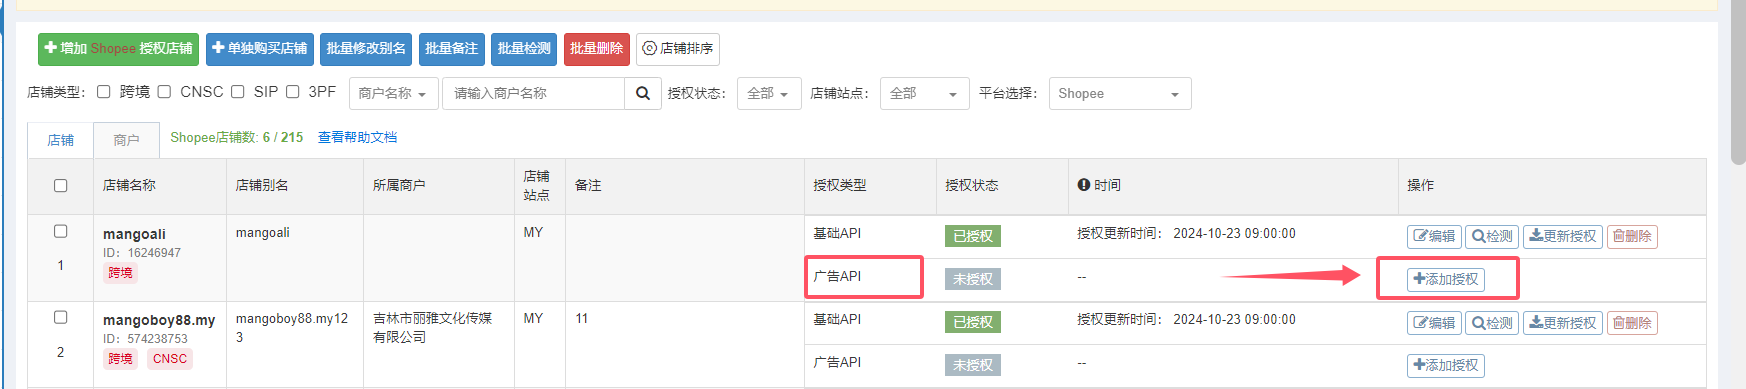The image size is (1746, 389).
Task: Click 检测 detect button for mangoali
Action: 1492,237
